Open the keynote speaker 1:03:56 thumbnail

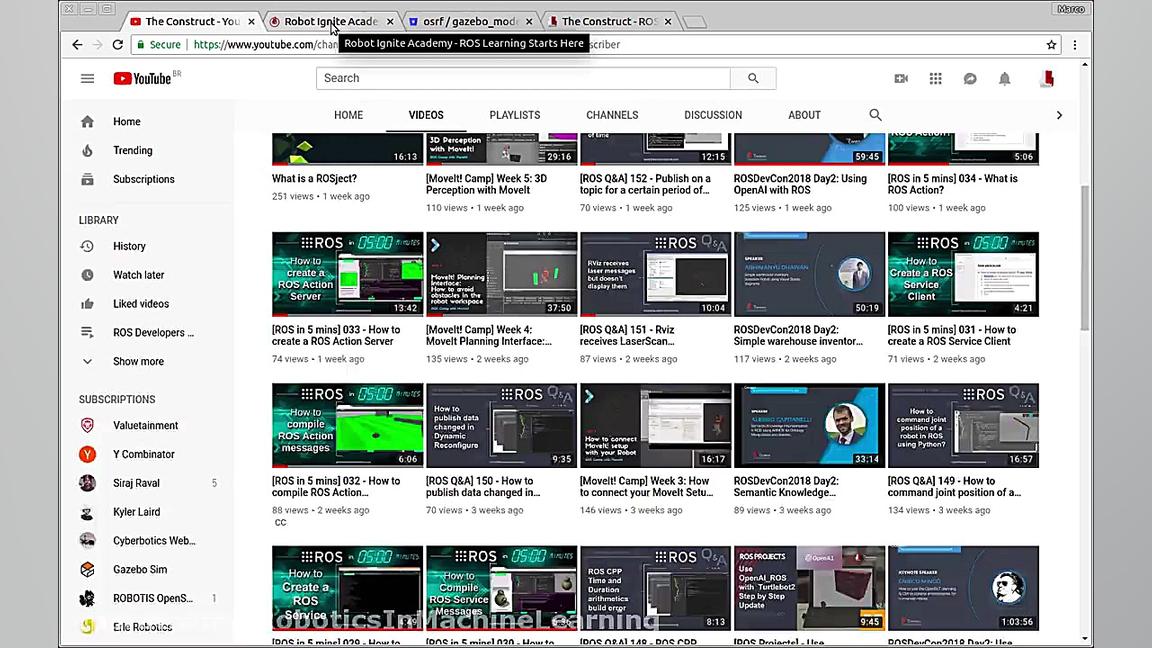click(963, 588)
